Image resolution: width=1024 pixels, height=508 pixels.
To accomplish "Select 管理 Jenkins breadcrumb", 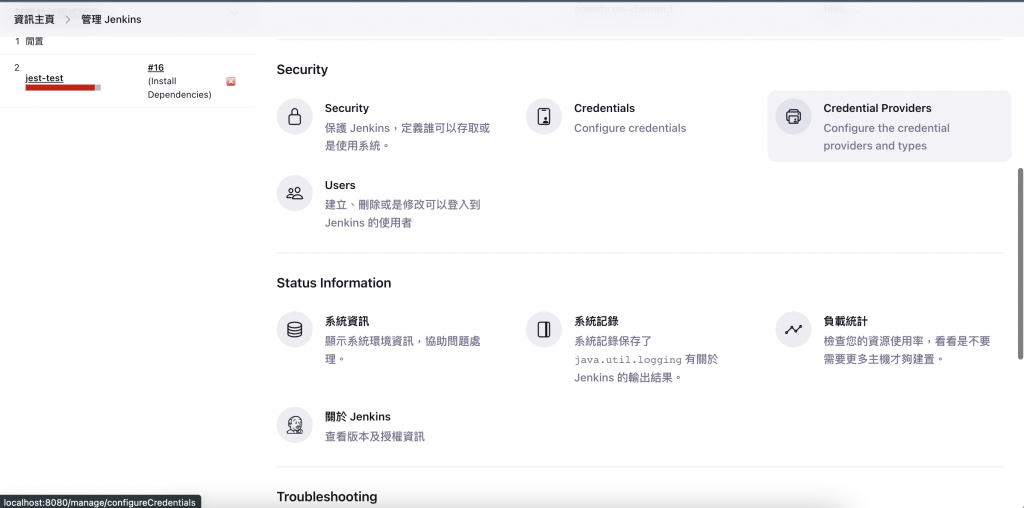I will point(111,20).
